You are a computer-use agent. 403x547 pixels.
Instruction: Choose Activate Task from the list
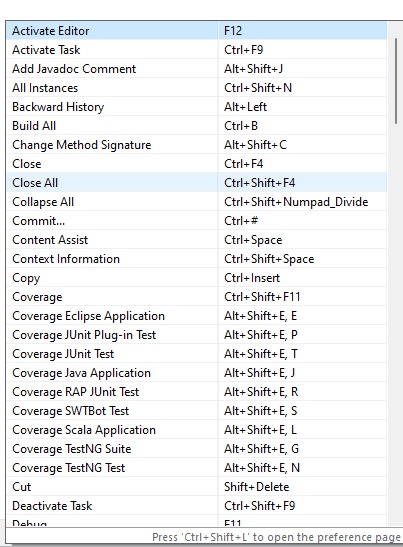(196, 50)
